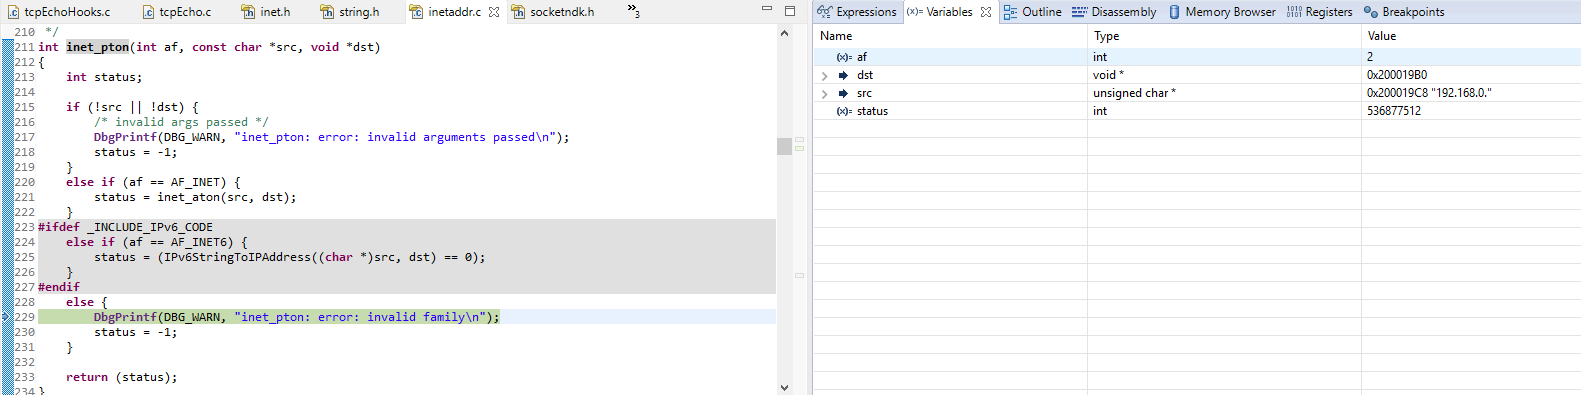Select the status variable row

click(1196, 111)
